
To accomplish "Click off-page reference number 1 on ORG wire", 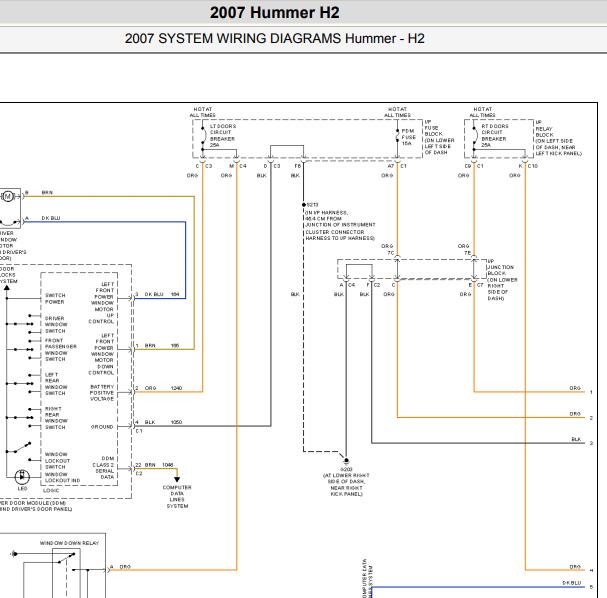I will [x=591, y=392].
